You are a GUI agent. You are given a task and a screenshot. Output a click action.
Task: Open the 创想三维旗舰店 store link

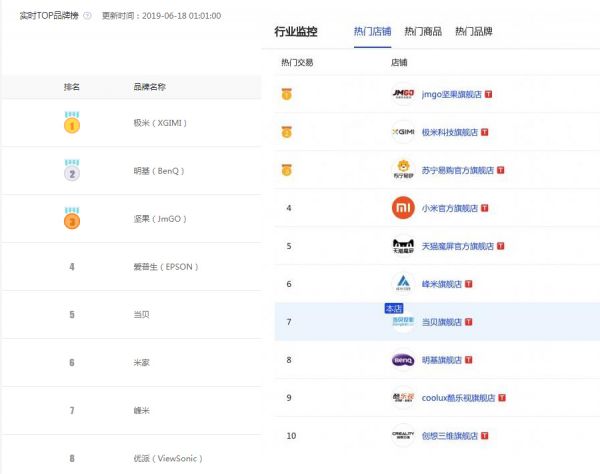click(450, 436)
